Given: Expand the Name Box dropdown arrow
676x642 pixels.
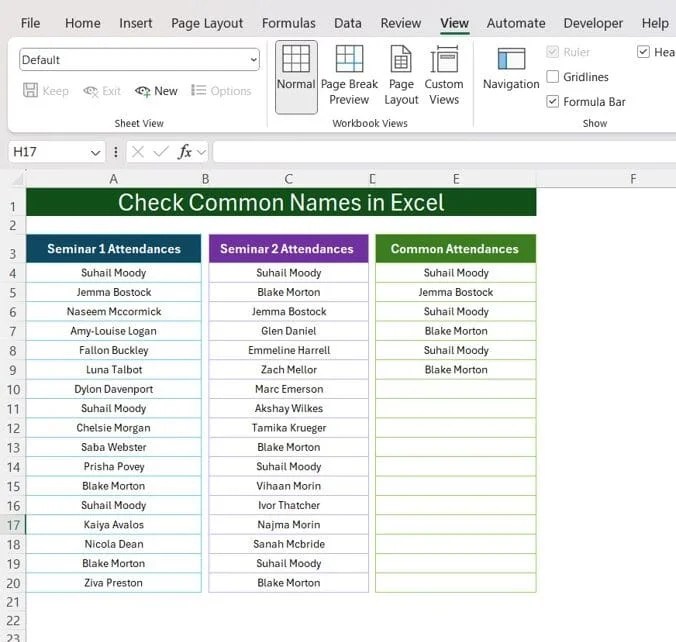Looking at the screenshot, I should point(95,153).
